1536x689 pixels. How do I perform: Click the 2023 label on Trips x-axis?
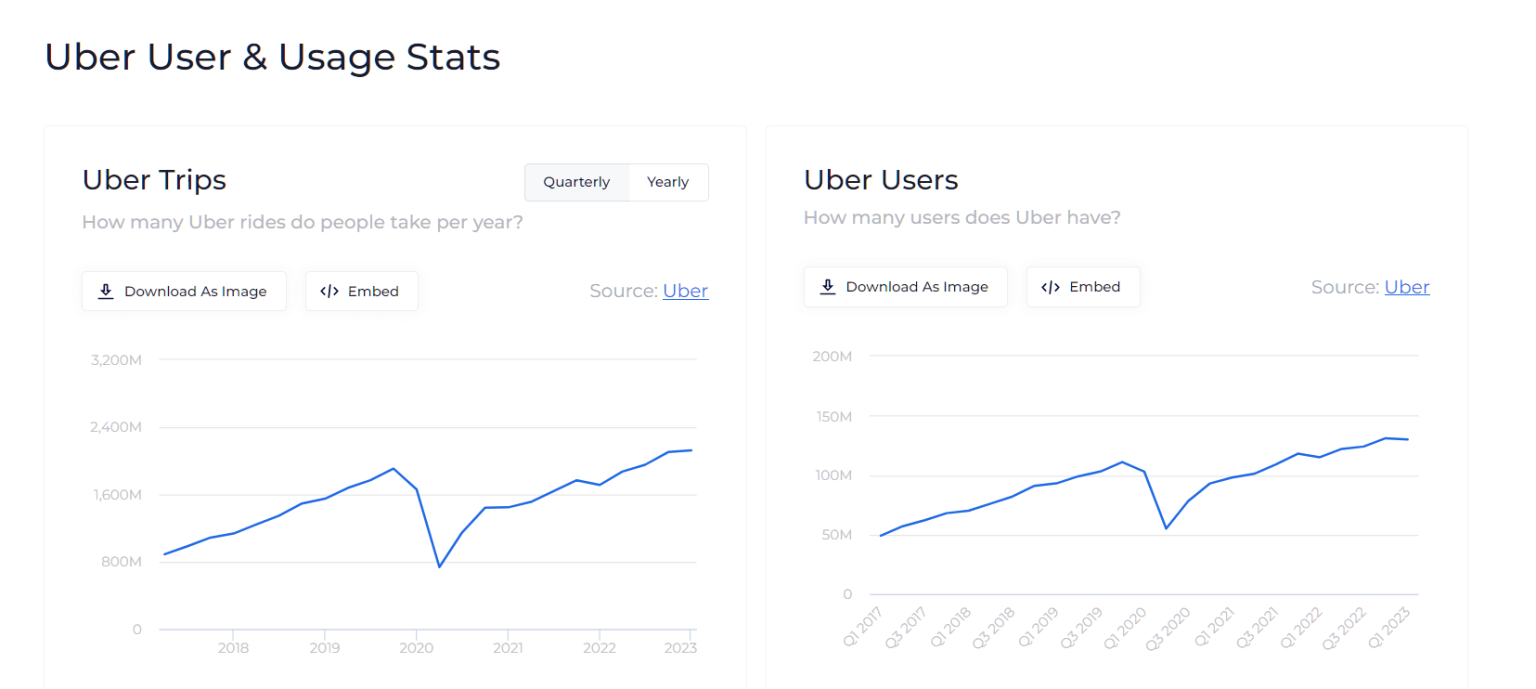681,648
